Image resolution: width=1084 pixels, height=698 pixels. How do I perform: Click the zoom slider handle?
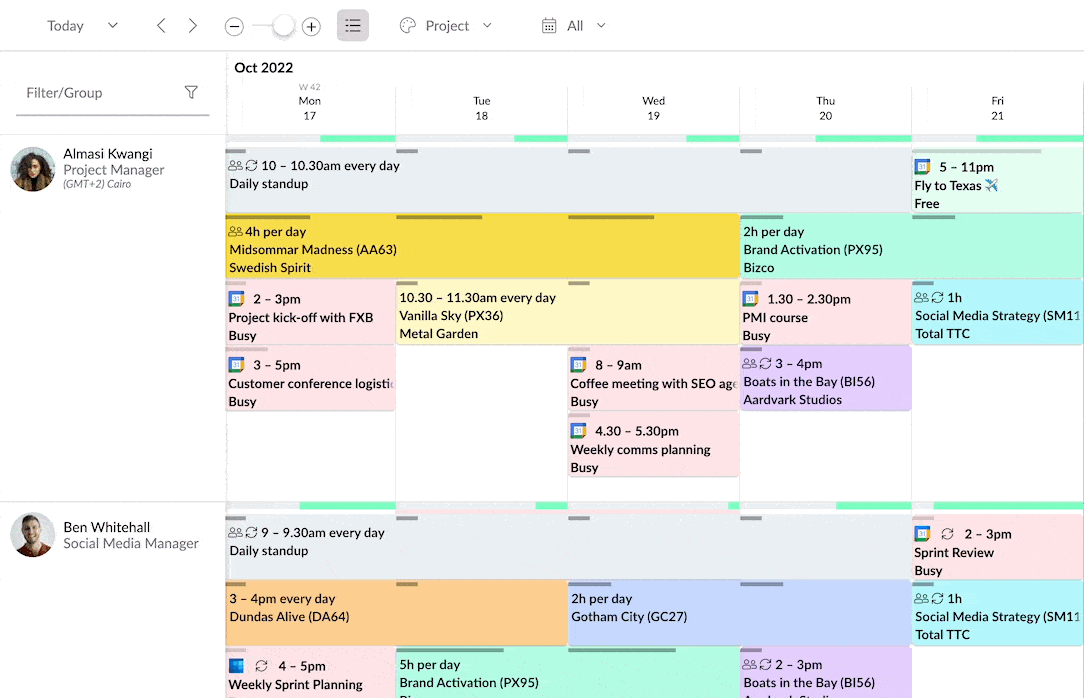pyautogui.click(x=283, y=26)
